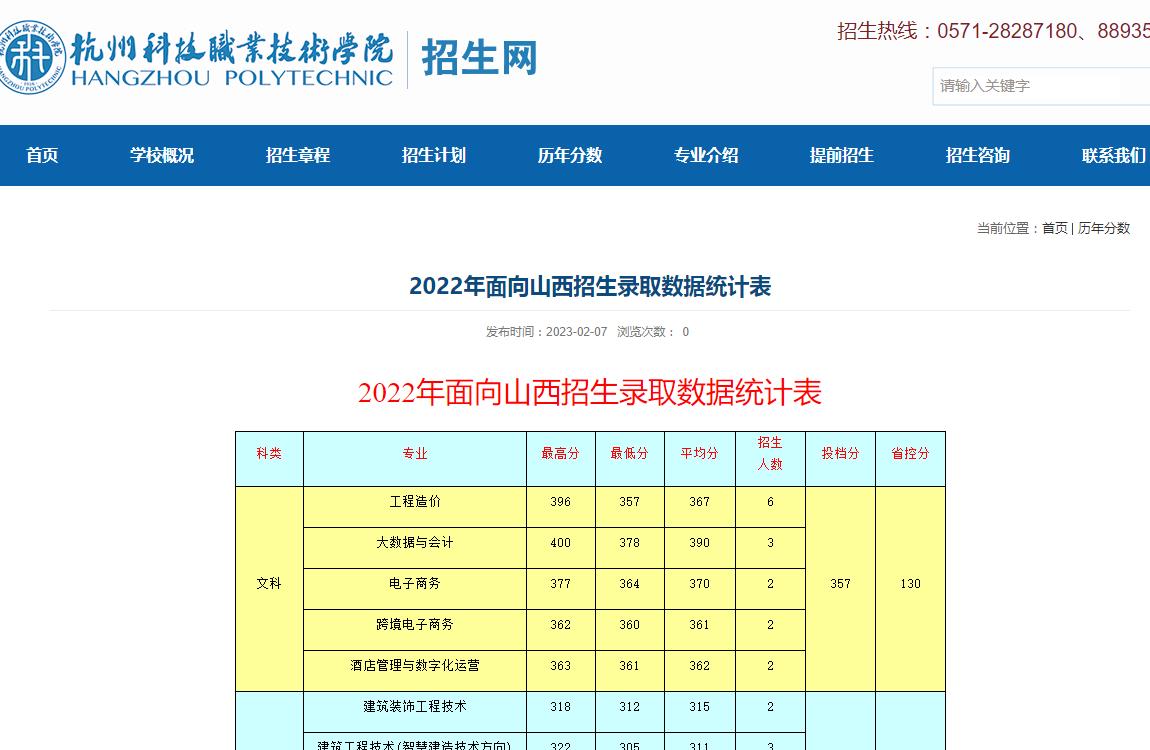
Task: Open 联系我们 in the navigation bar
Action: pyautogui.click(x=1113, y=155)
